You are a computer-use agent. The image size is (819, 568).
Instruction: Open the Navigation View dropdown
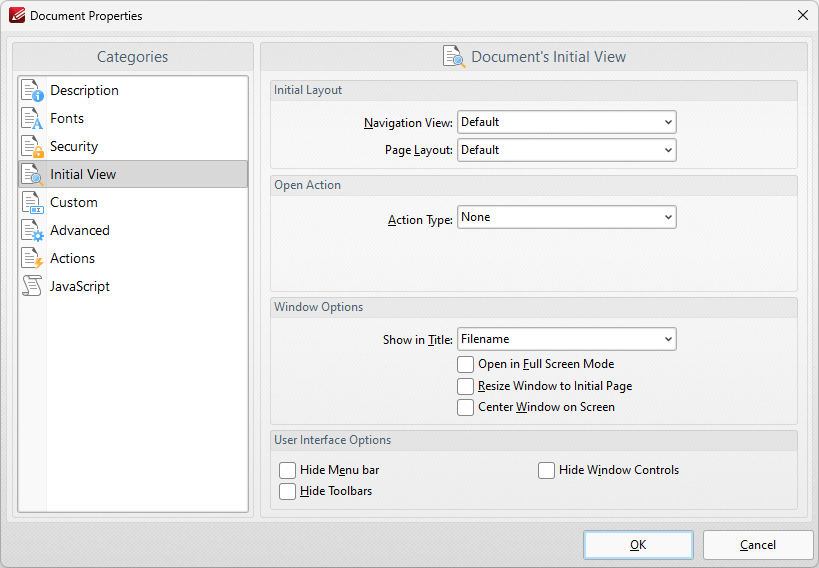[566, 122]
